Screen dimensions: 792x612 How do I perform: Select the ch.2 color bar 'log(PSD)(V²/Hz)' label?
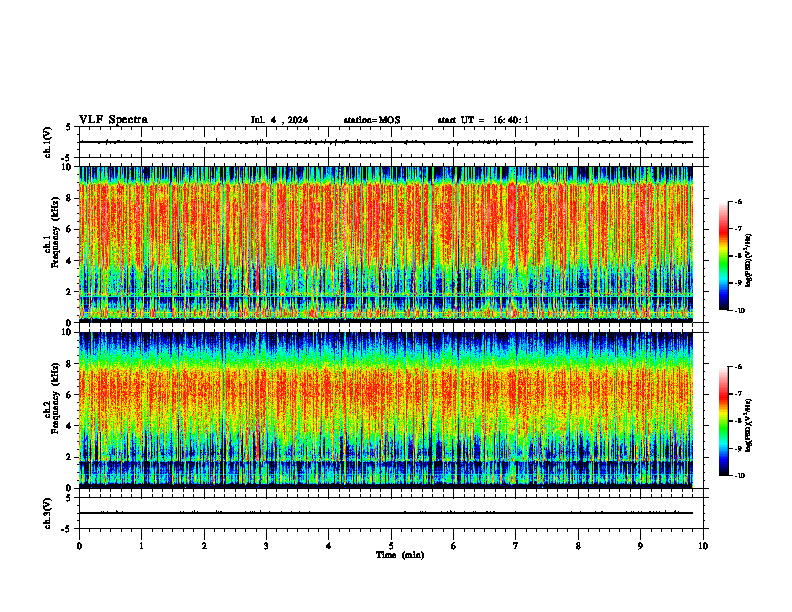click(x=749, y=425)
